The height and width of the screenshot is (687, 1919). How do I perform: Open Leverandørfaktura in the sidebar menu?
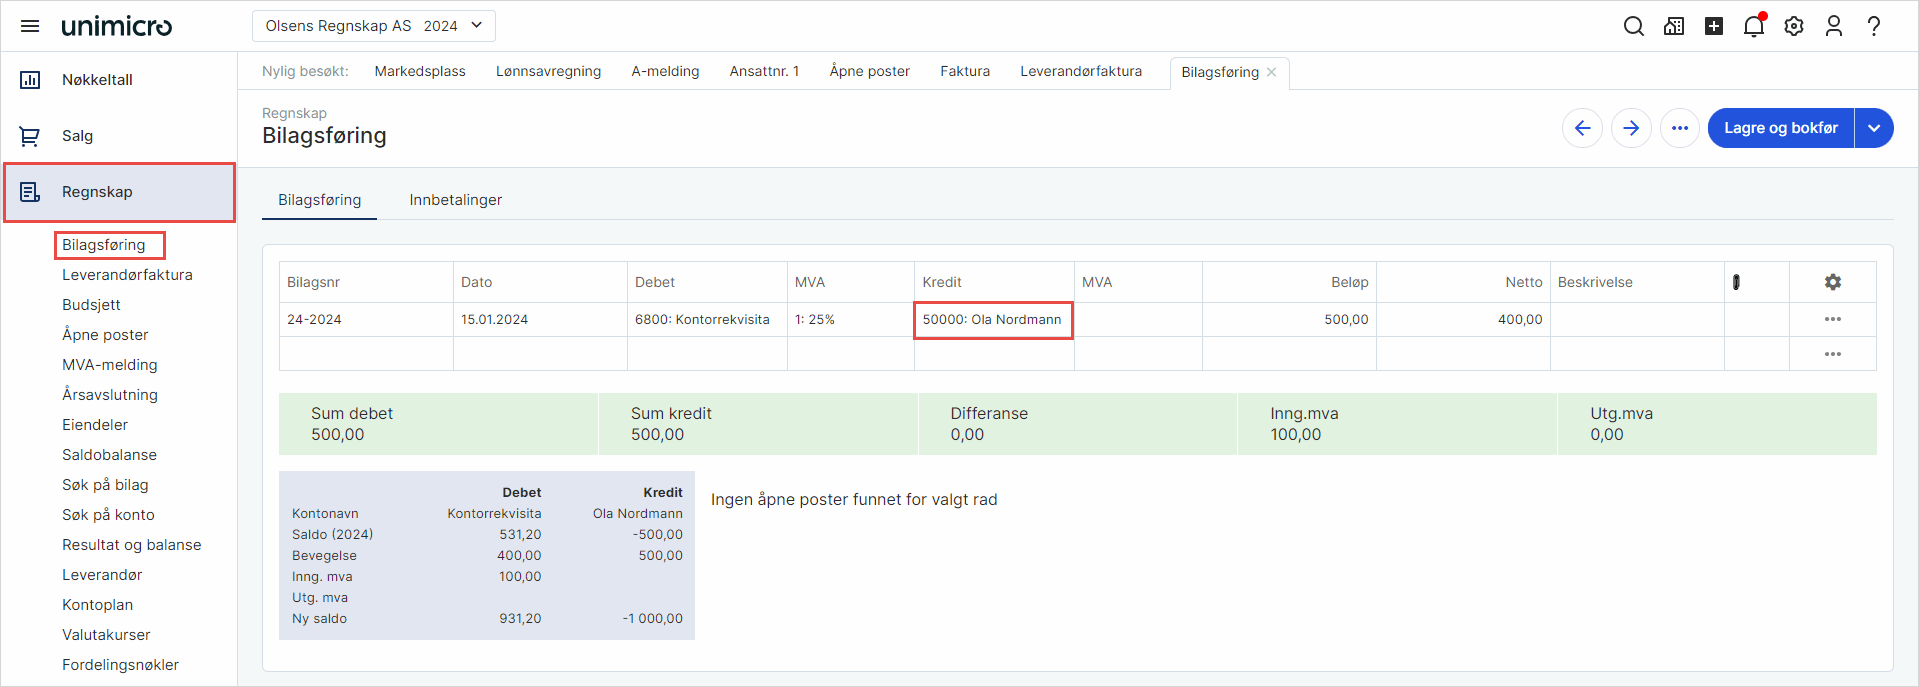pos(127,275)
